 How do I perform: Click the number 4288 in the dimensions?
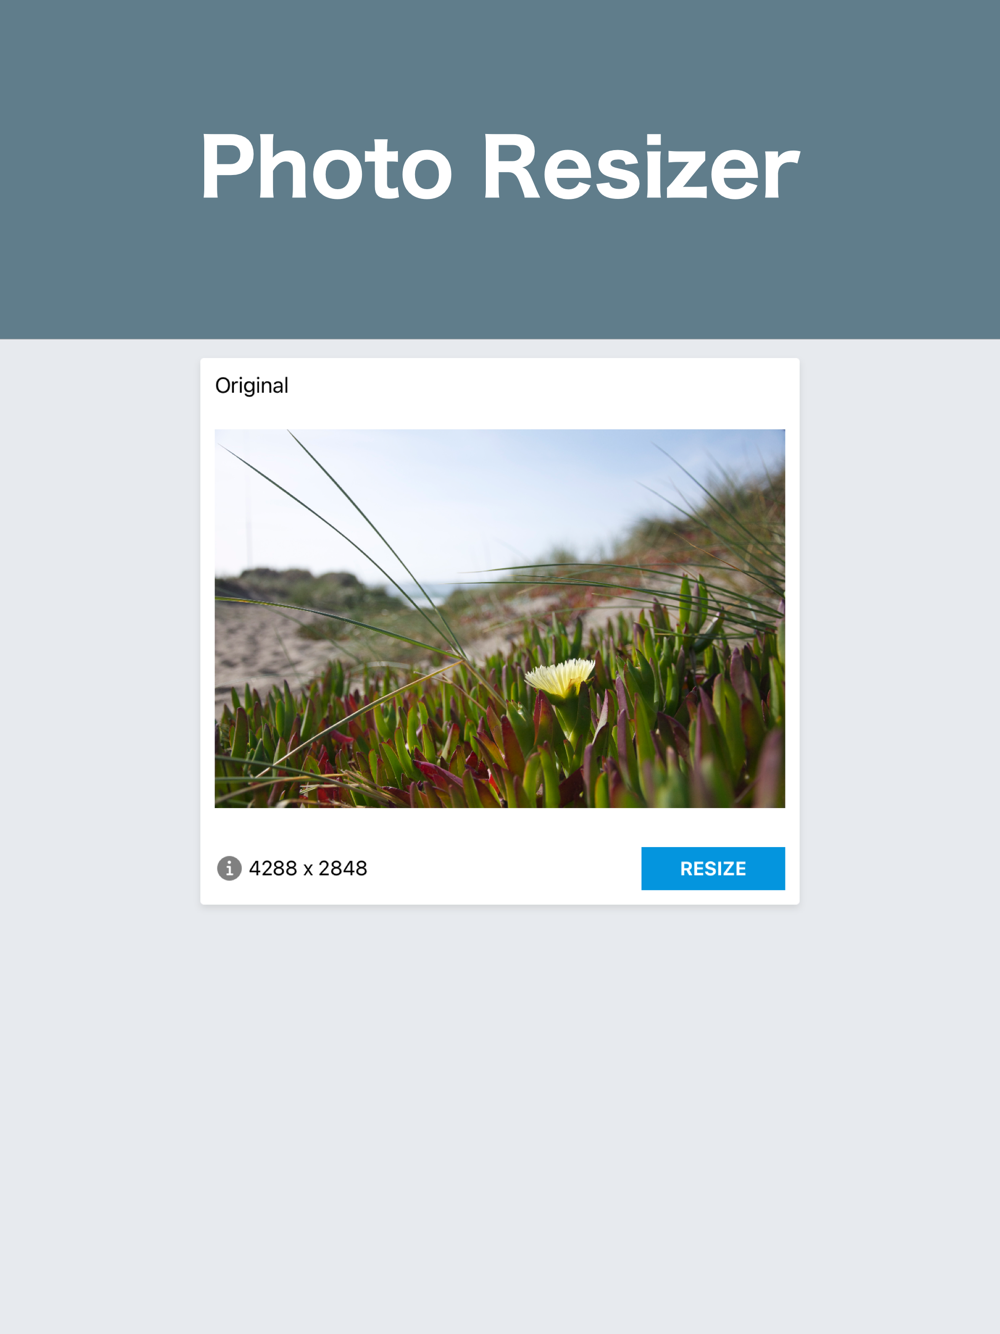(x=273, y=868)
